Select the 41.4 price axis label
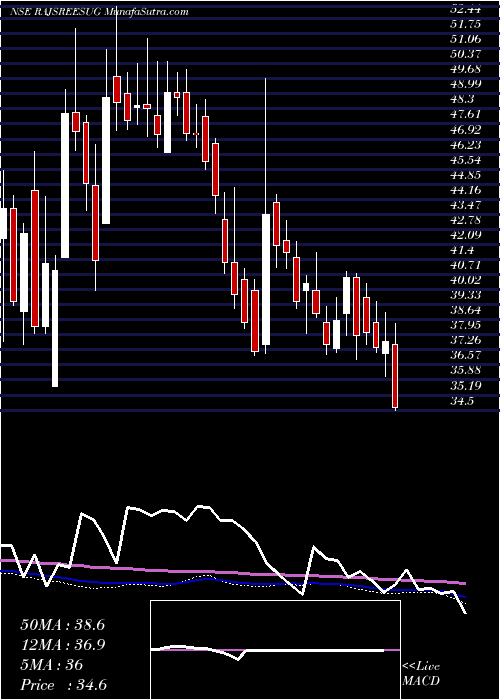Screen dimensions: 500x700 point(461,250)
